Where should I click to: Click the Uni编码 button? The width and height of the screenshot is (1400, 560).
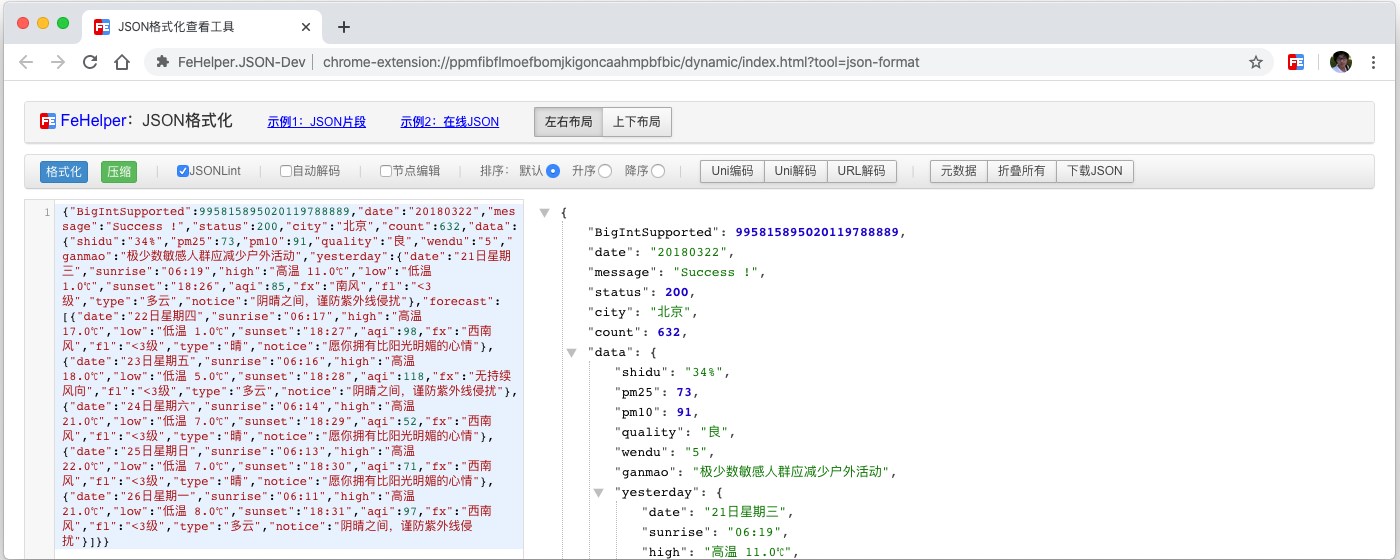732,171
